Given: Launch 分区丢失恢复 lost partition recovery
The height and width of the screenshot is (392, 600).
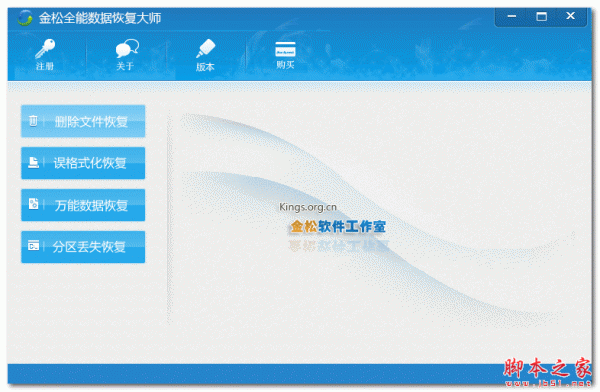Looking at the screenshot, I should click(x=83, y=247).
